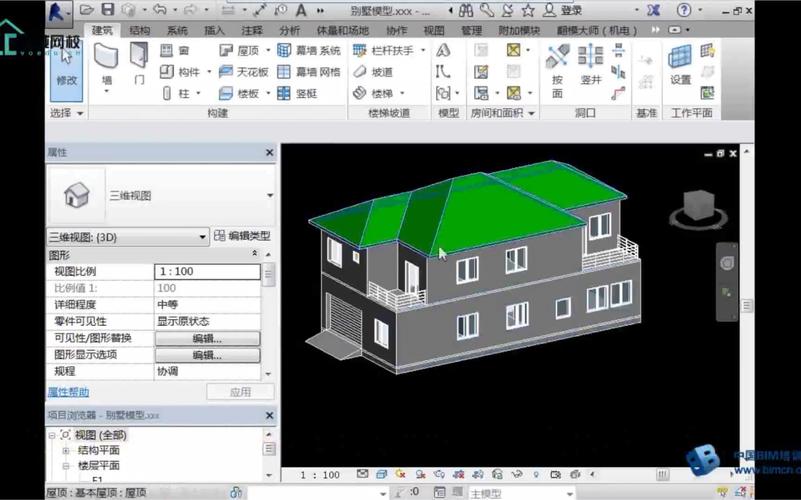The width and height of the screenshot is (801, 500).
Task: Select the 门 (Door) tool
Action: [x=138, y=63]
